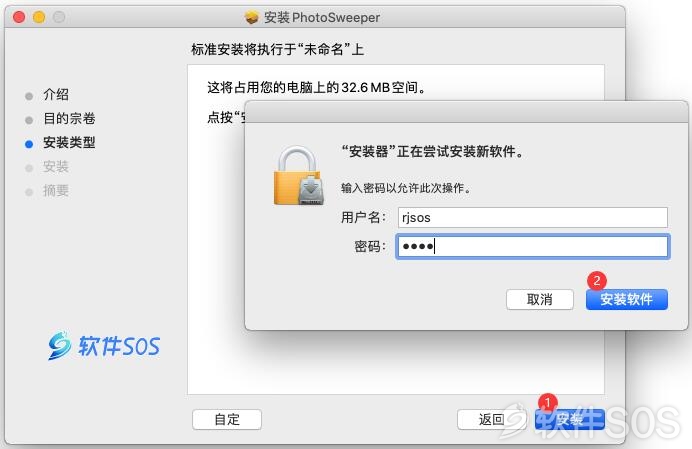The height and width of the screenshot is (449, 692).
Task: Click the 安装 button at bottom right
Action: pyautogui.click(x=569, y=419)
